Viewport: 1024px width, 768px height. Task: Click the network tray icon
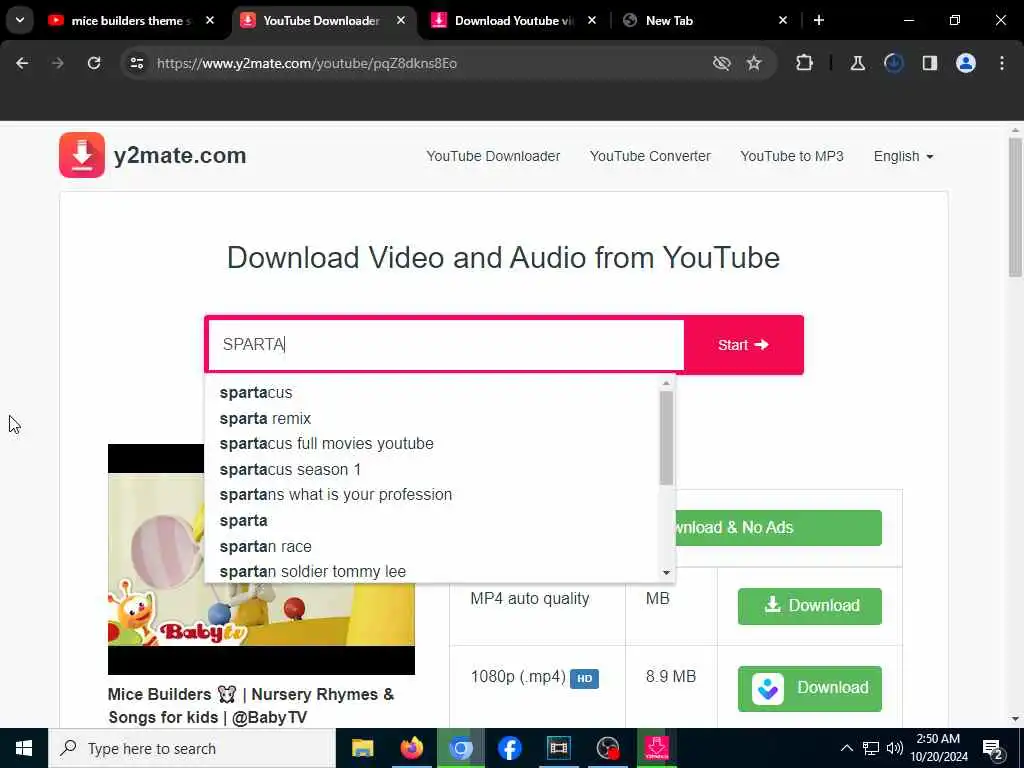pyautogui.click(x=871, y=748)
